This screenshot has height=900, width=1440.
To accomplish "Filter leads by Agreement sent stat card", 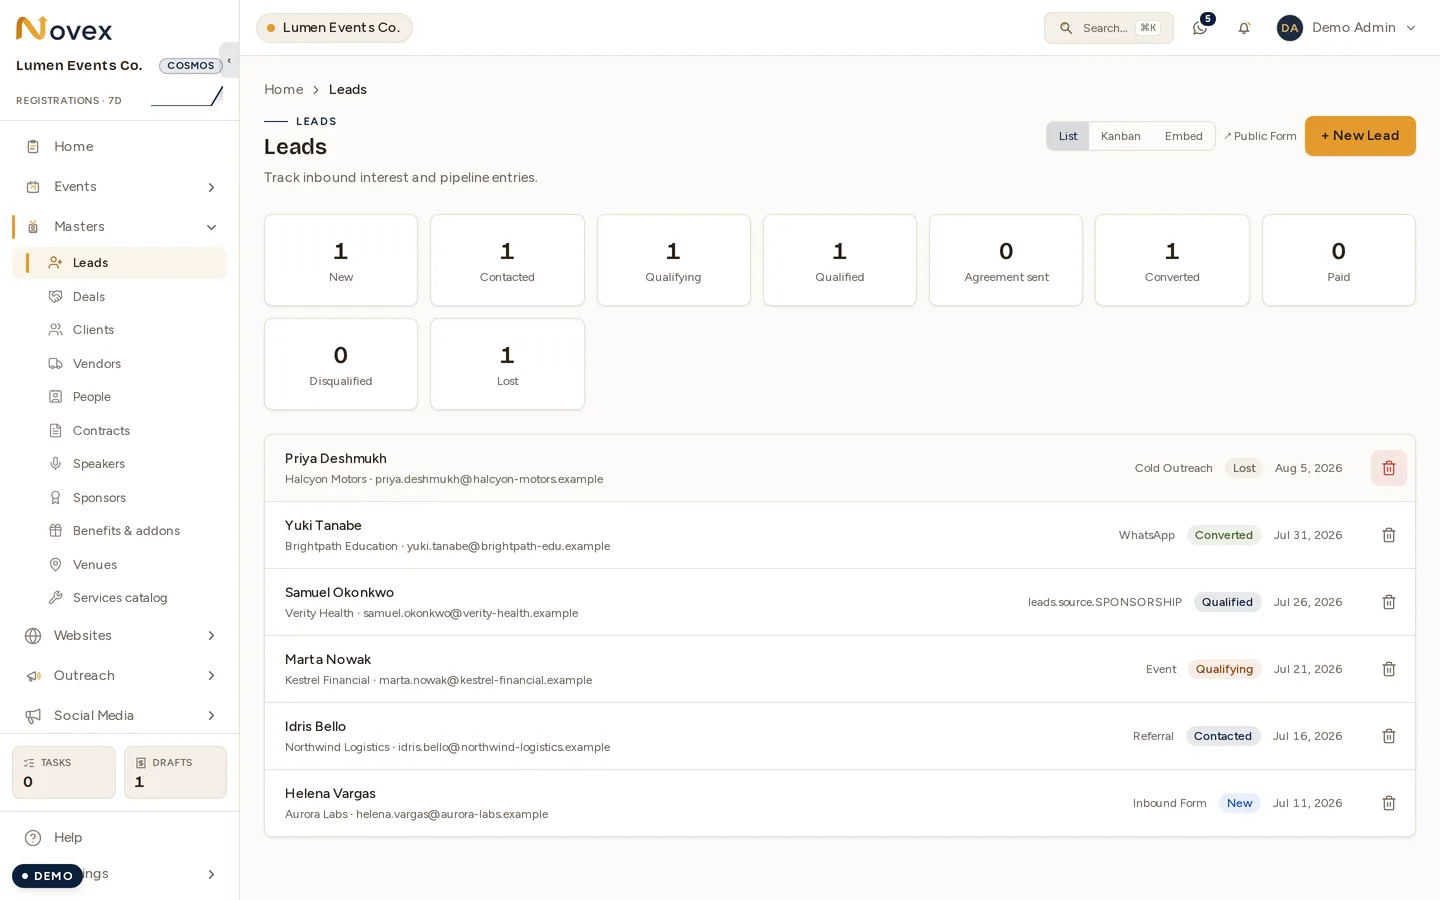I will [x=1006, y=260].
